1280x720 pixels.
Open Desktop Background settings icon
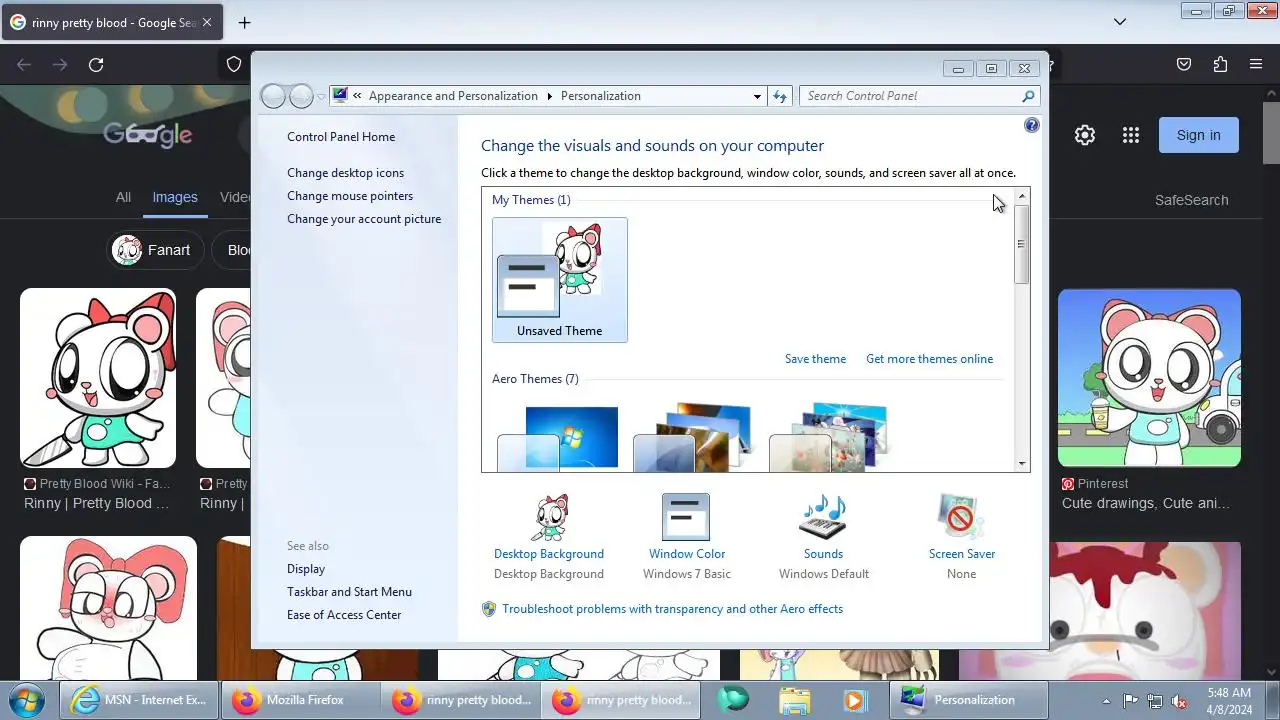[549, 519]
